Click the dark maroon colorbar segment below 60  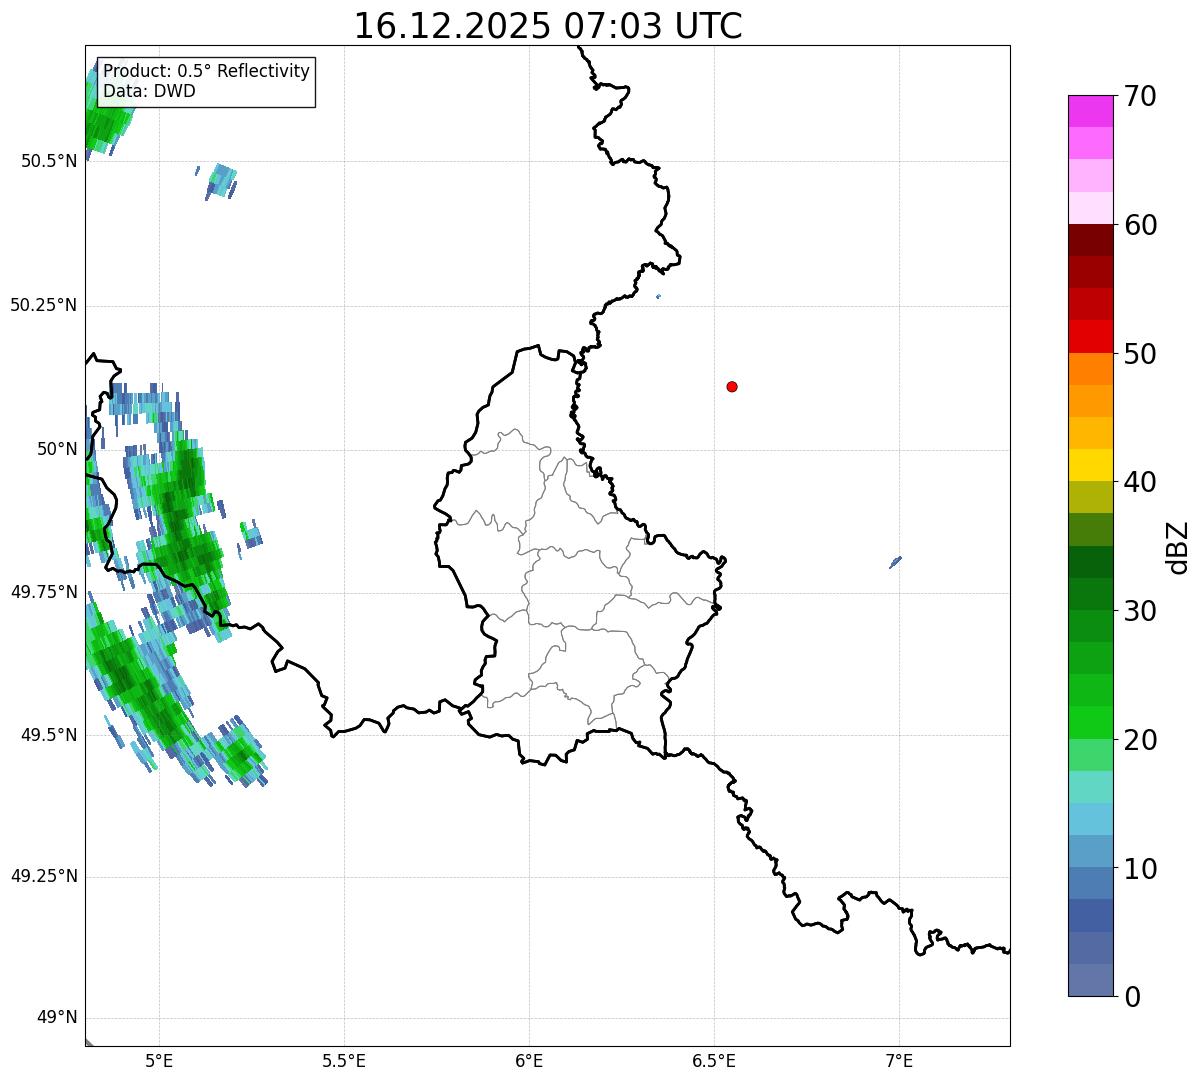point(1091,240)
